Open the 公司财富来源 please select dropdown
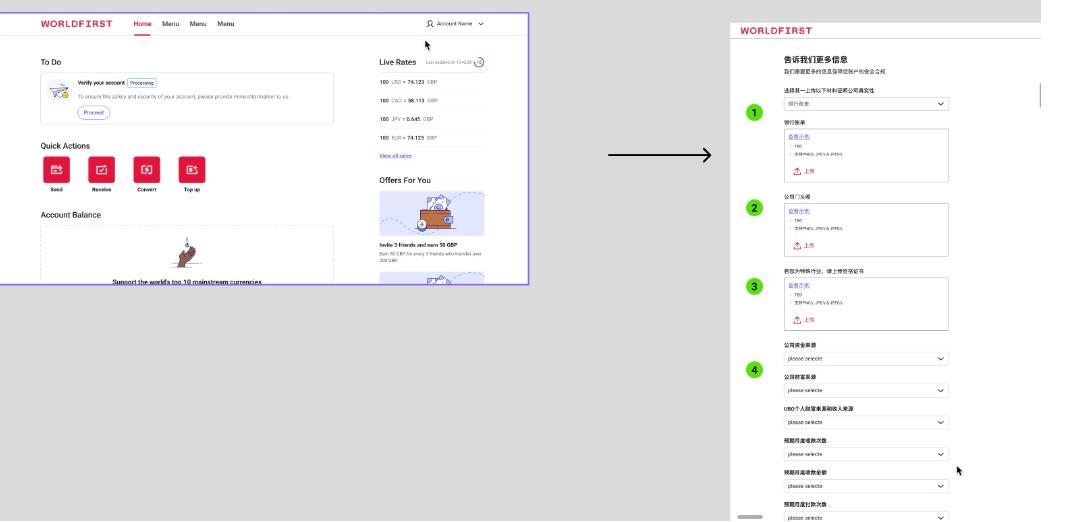Viewport: 1073px width, 522px height. point(866,391)
